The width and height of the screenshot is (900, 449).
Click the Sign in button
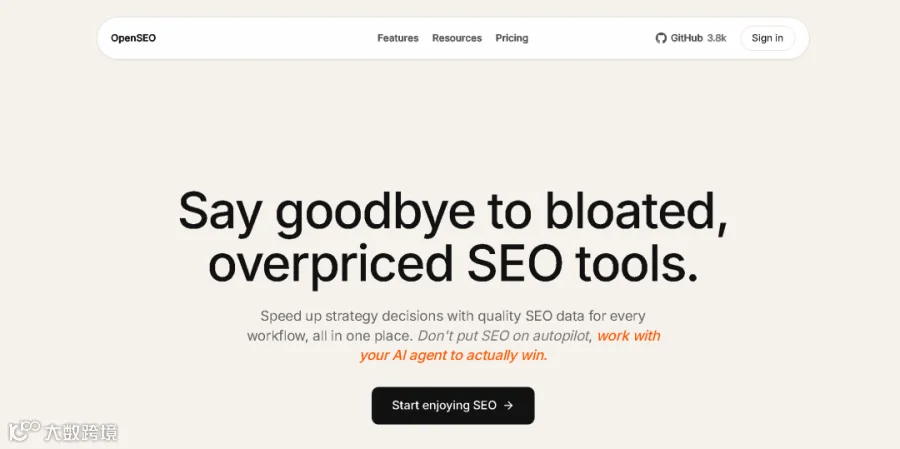point(767,38)
